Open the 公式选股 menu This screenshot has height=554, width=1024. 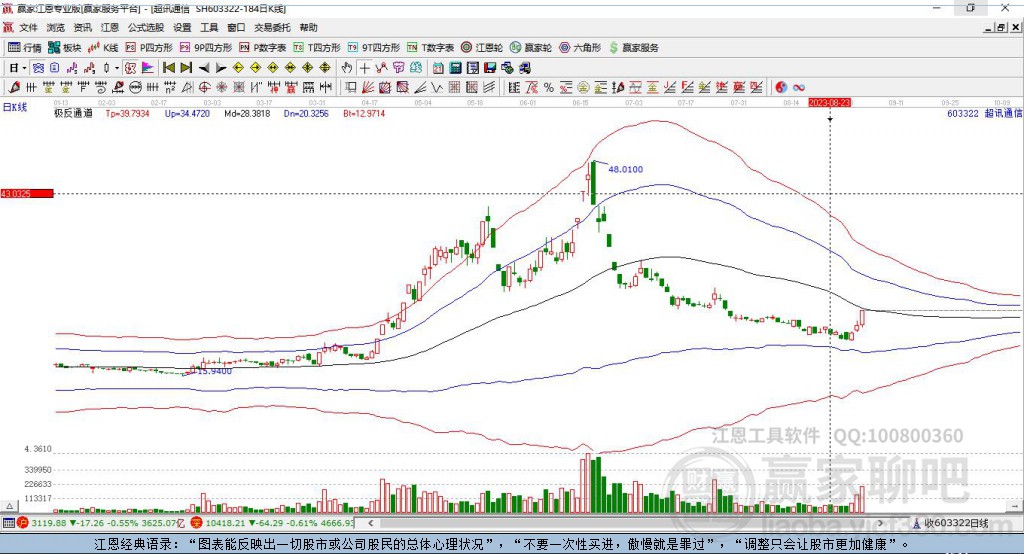coord(146,27)
